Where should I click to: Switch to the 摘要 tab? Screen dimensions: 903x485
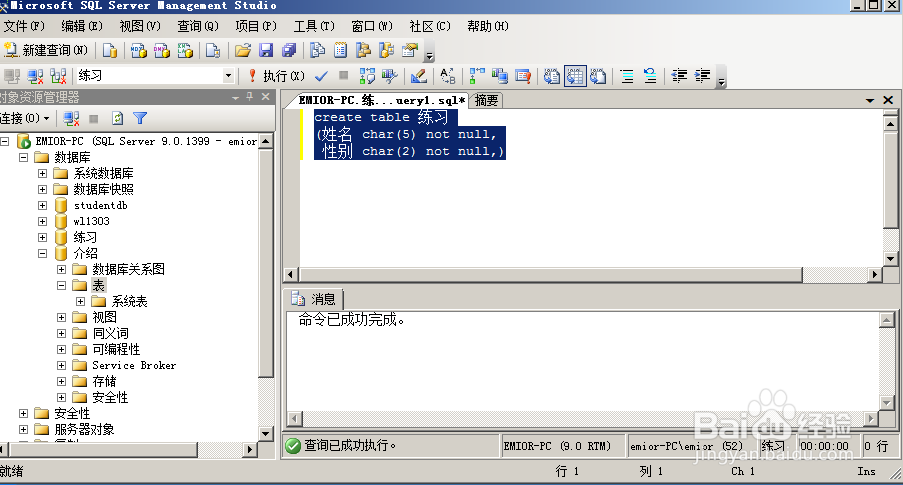pyautogui.click(x=487, y=100)
